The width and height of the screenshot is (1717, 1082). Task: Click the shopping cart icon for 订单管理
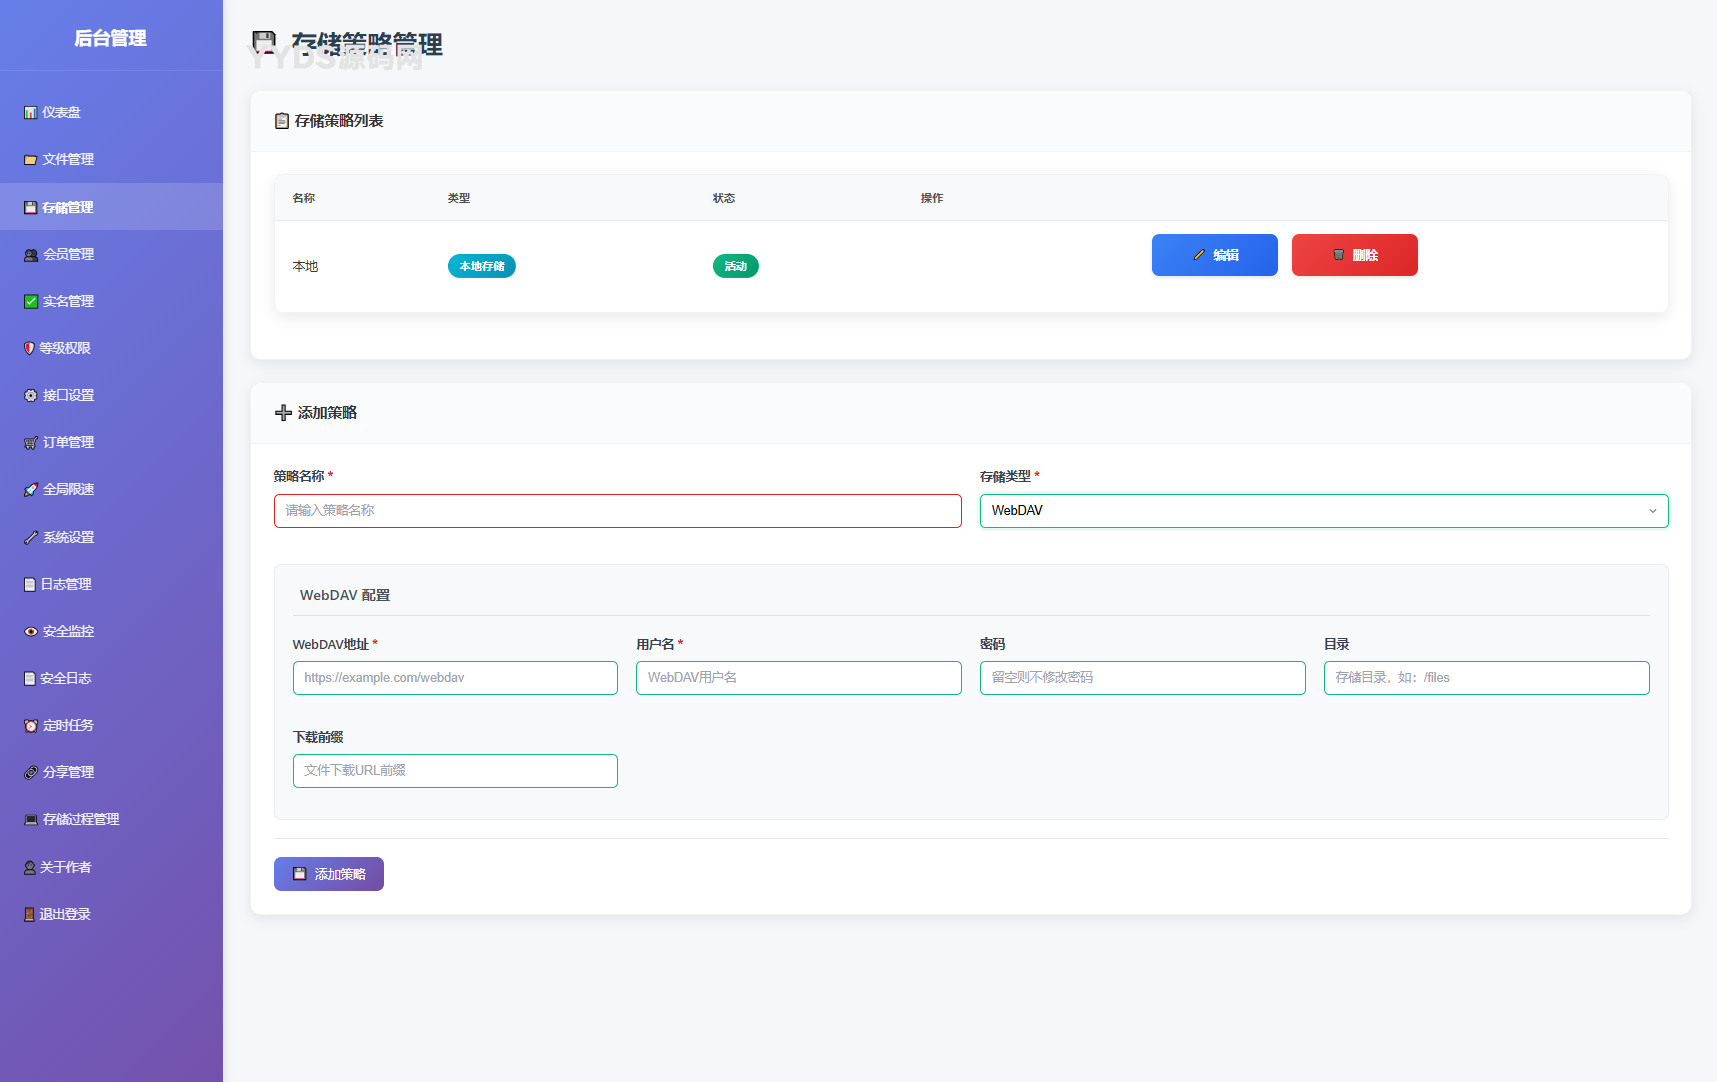pyautogui.click(x=30, y=443)
